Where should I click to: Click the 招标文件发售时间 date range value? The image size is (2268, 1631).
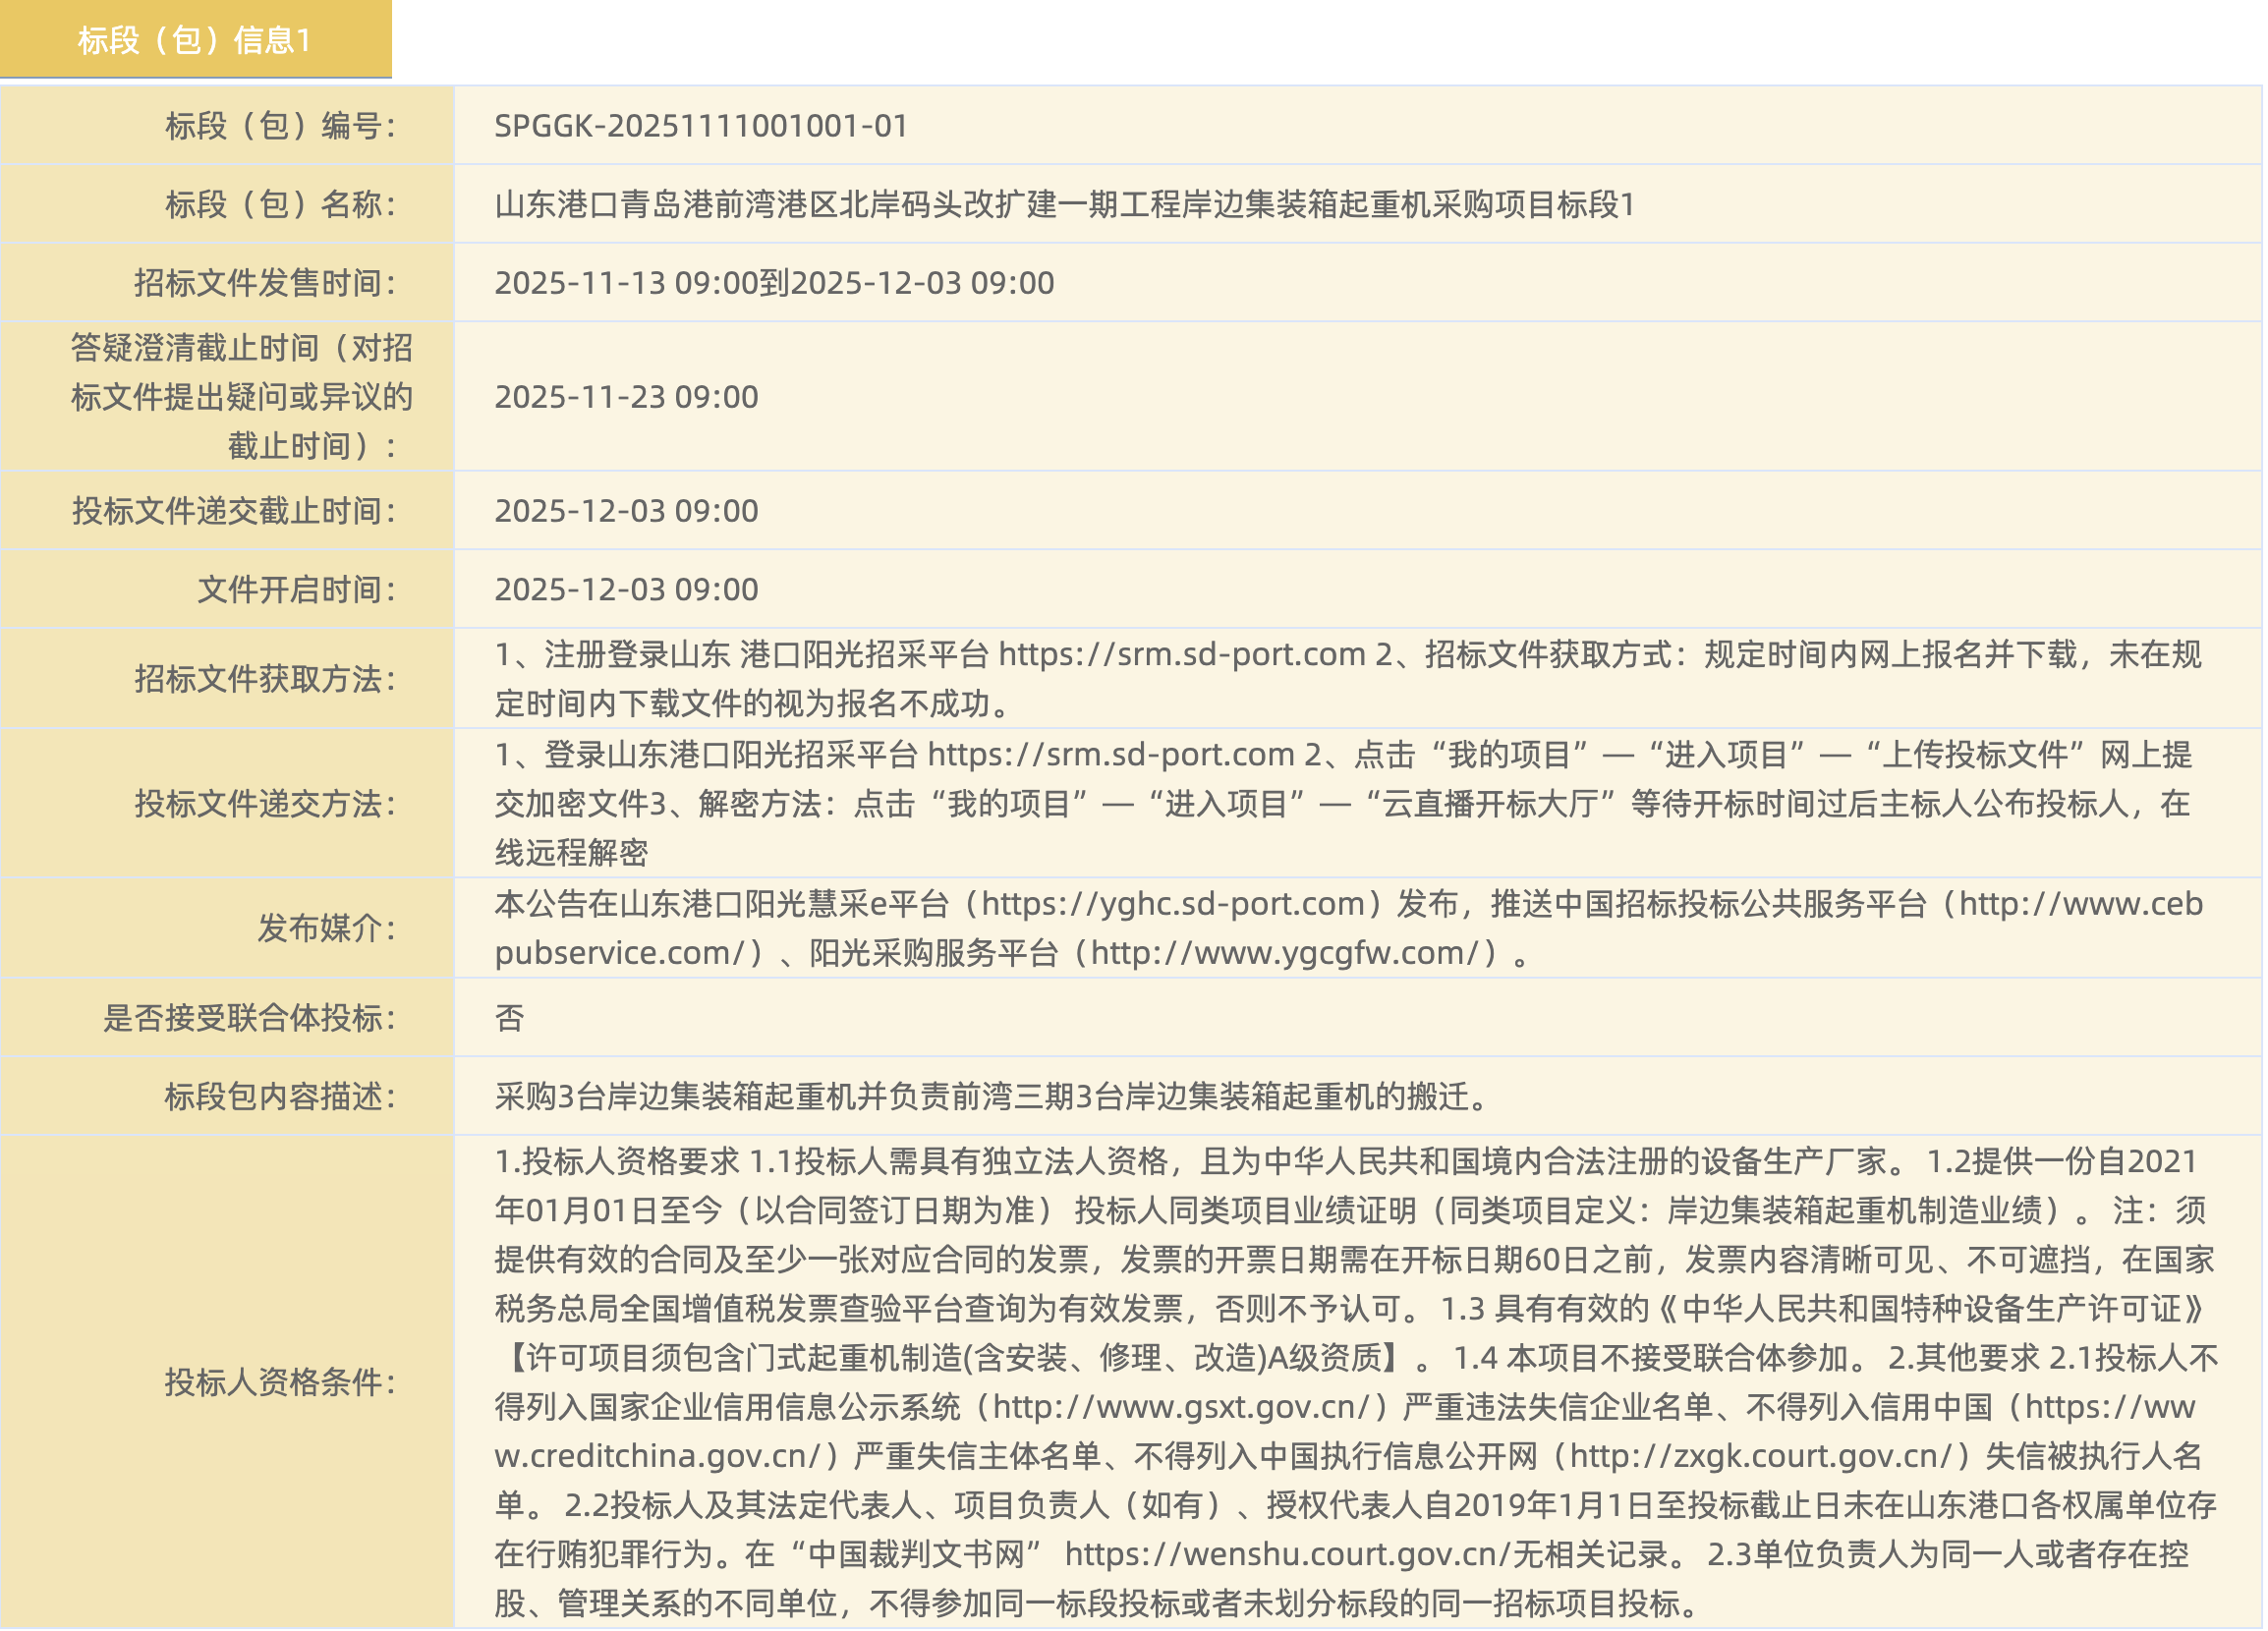(774, 284)
